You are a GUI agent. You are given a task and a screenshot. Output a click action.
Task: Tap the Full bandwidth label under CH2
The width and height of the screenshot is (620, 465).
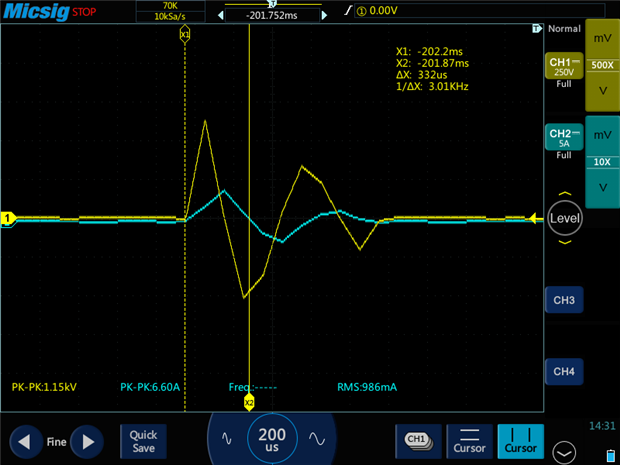coord(564,155)
